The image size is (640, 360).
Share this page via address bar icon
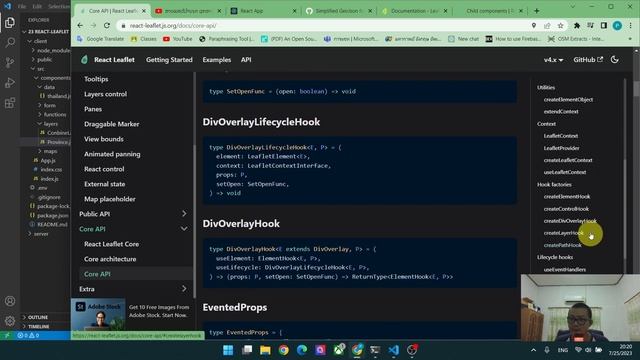pos(547,25)
